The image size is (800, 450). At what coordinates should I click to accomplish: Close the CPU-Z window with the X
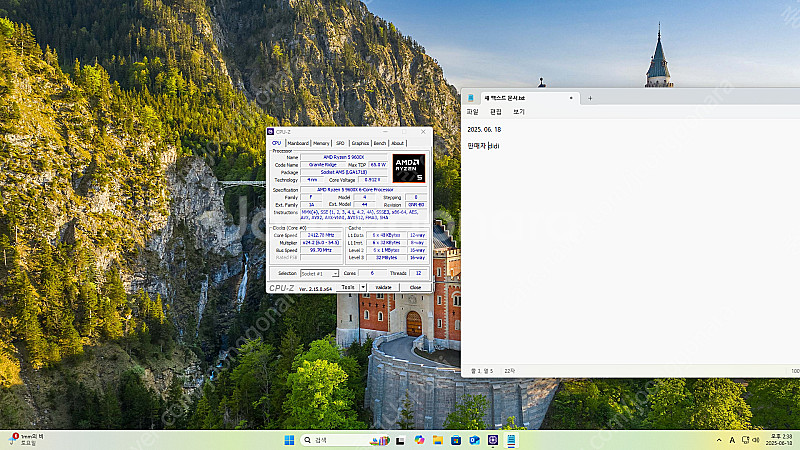pyautogui.click(x=423, y=132)
